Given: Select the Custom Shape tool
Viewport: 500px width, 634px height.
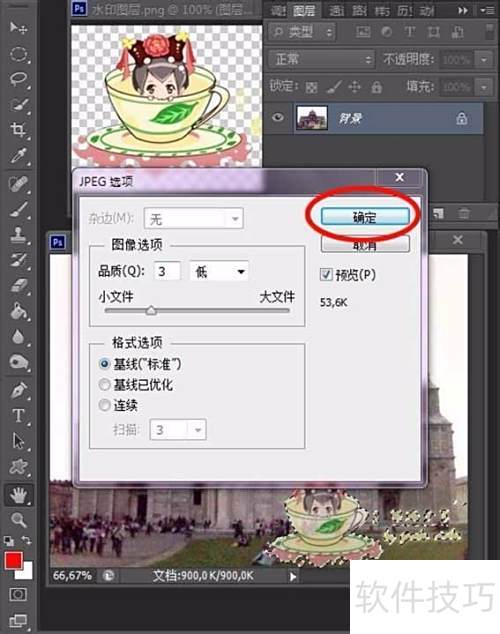Looking at the screenshot, I should [x=18, y=467].
